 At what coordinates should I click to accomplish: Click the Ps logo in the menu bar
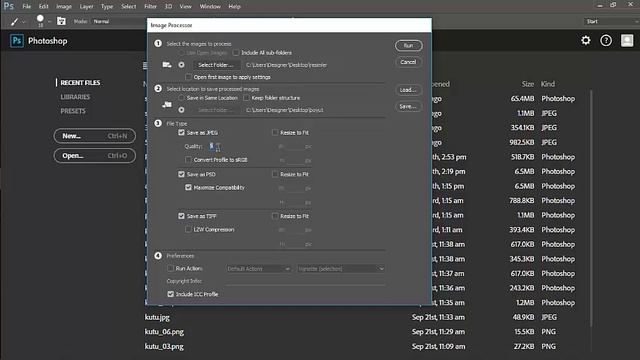[9, 6]
